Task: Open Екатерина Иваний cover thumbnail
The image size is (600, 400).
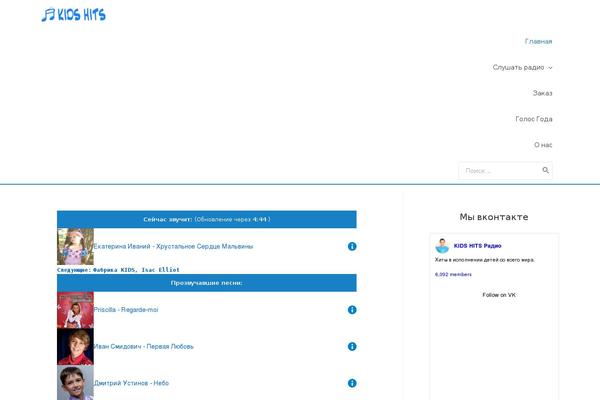Action: pyautogui.click(x=75, y=247)
